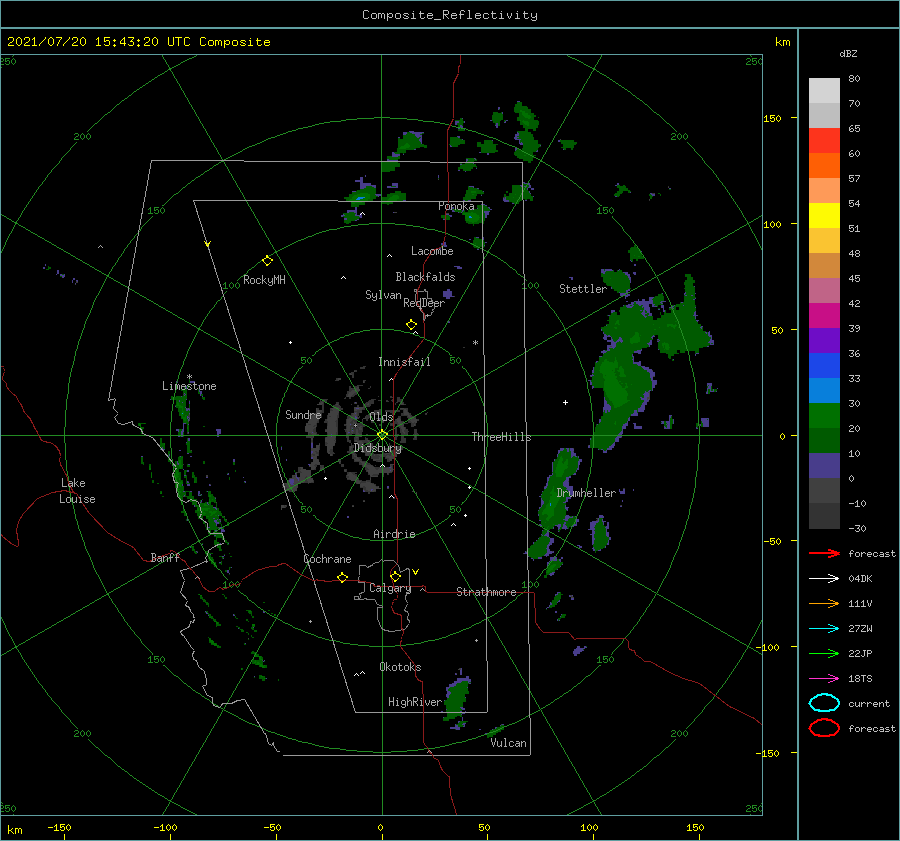
Task: Click the ThreeHills town label
Action: (501, 437)
